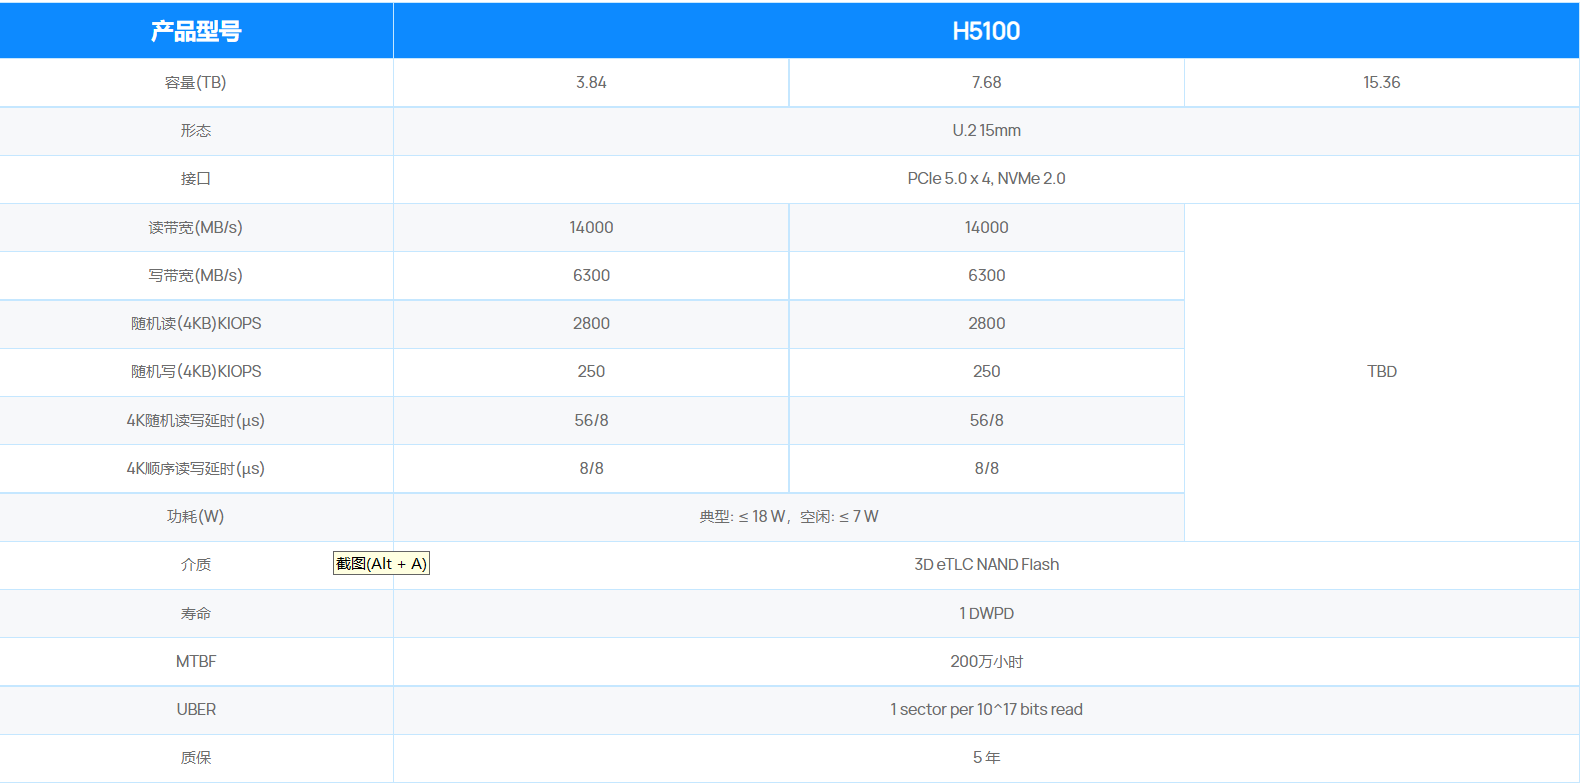Select the 4K顺序读写延时 row label
1585x784 pixels.
pyautogui.click(x=196, y=469)
